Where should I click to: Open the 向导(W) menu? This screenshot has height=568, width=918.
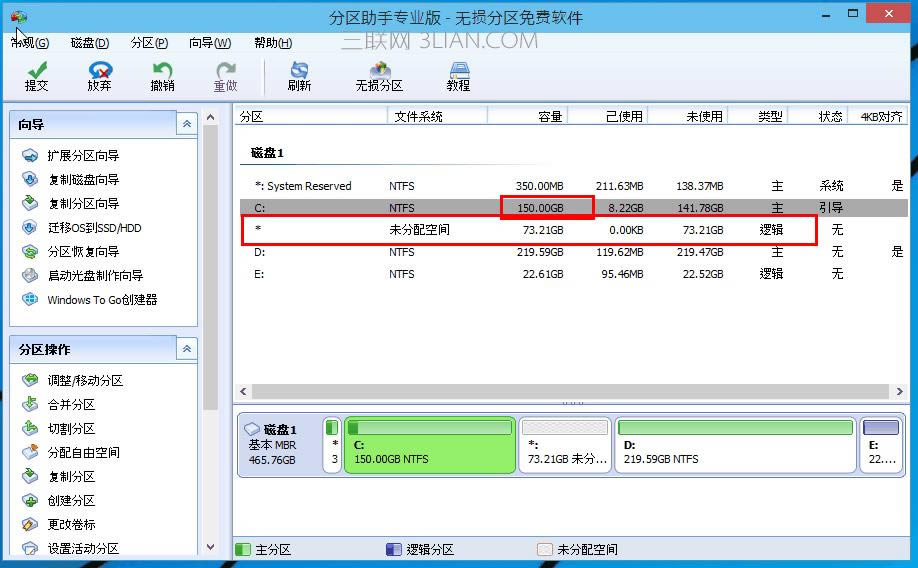coord(210,43)
